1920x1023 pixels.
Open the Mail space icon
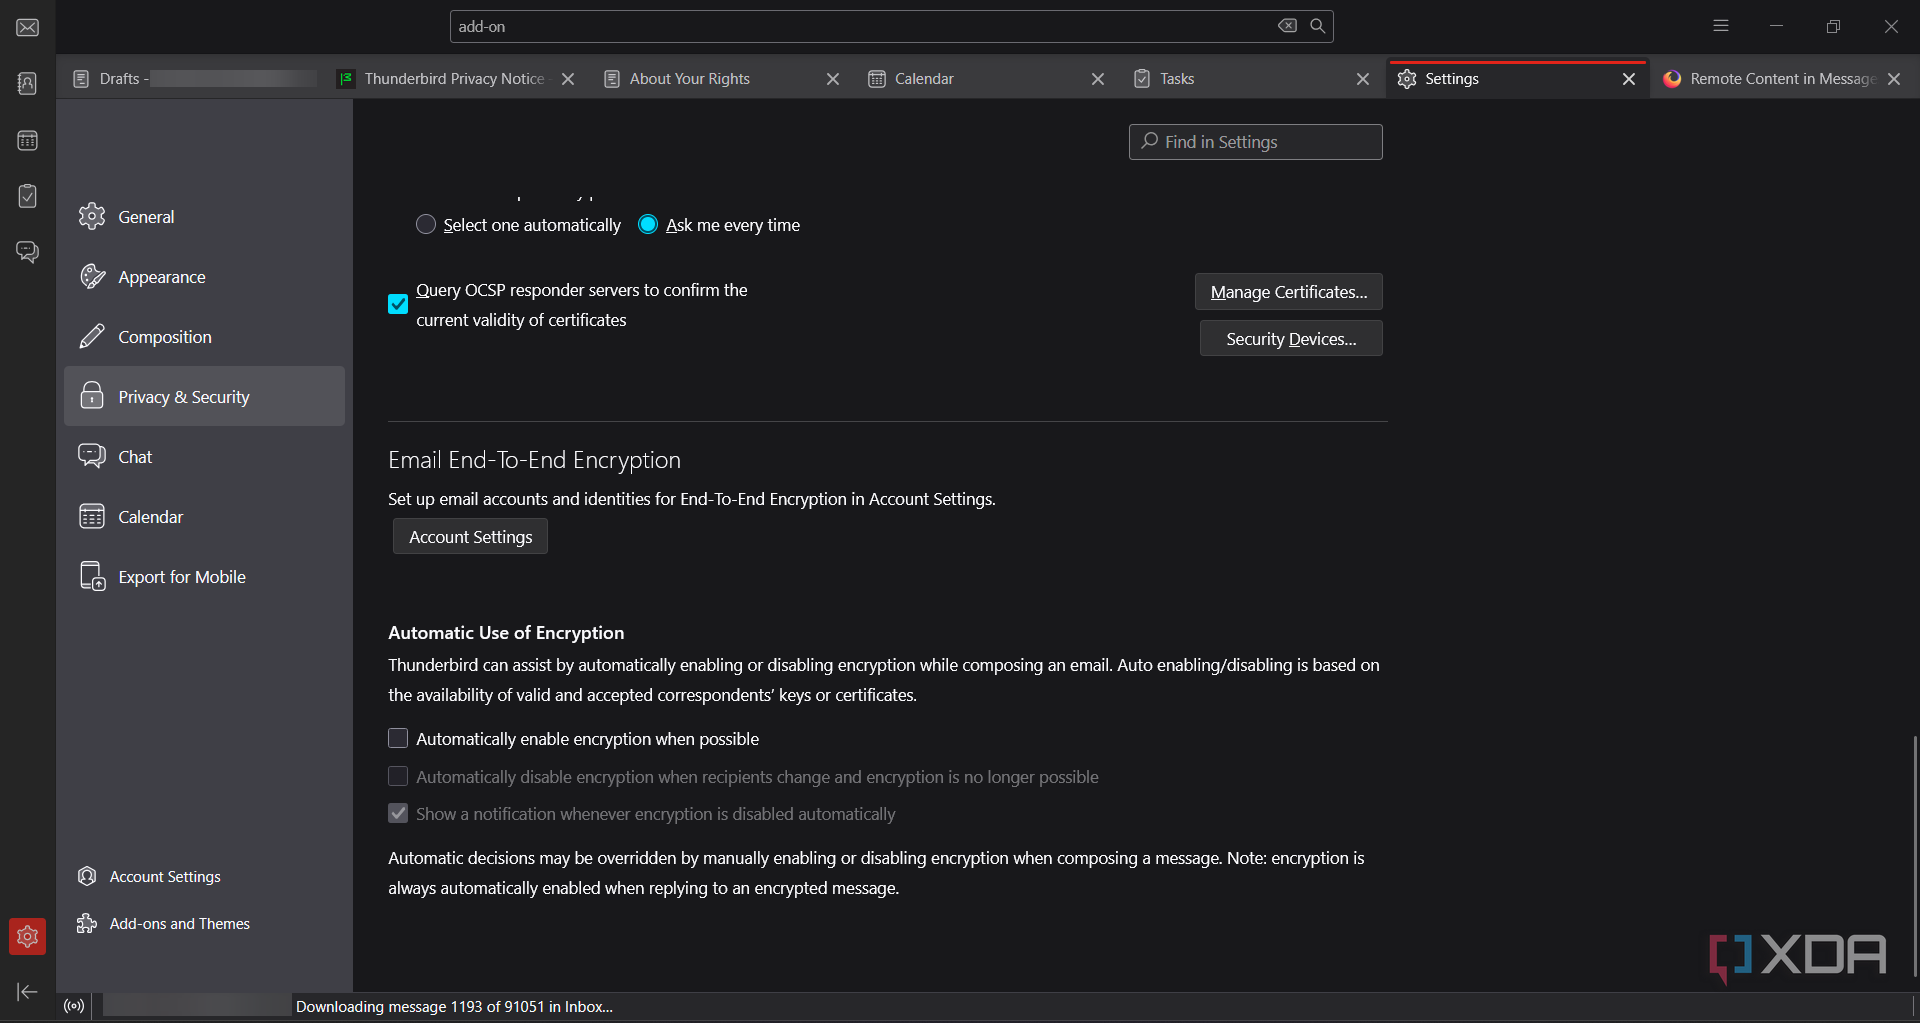(28, 27)
